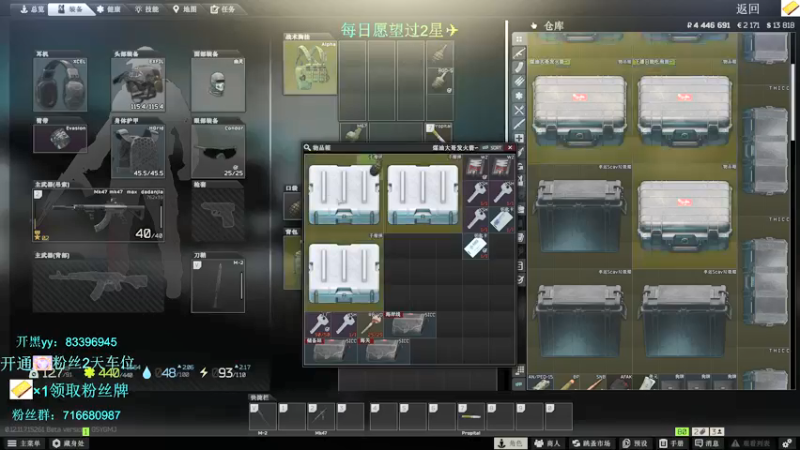This screenshot has width=800, height=450.
Task: Open the 消息 messages
Action: 707,443
